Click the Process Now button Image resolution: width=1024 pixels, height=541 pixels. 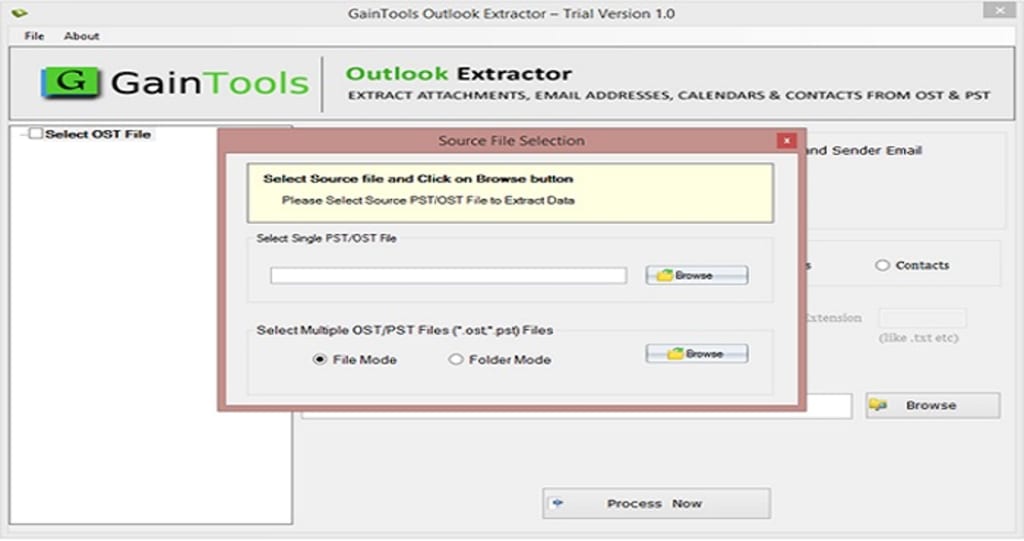[656, 504]
